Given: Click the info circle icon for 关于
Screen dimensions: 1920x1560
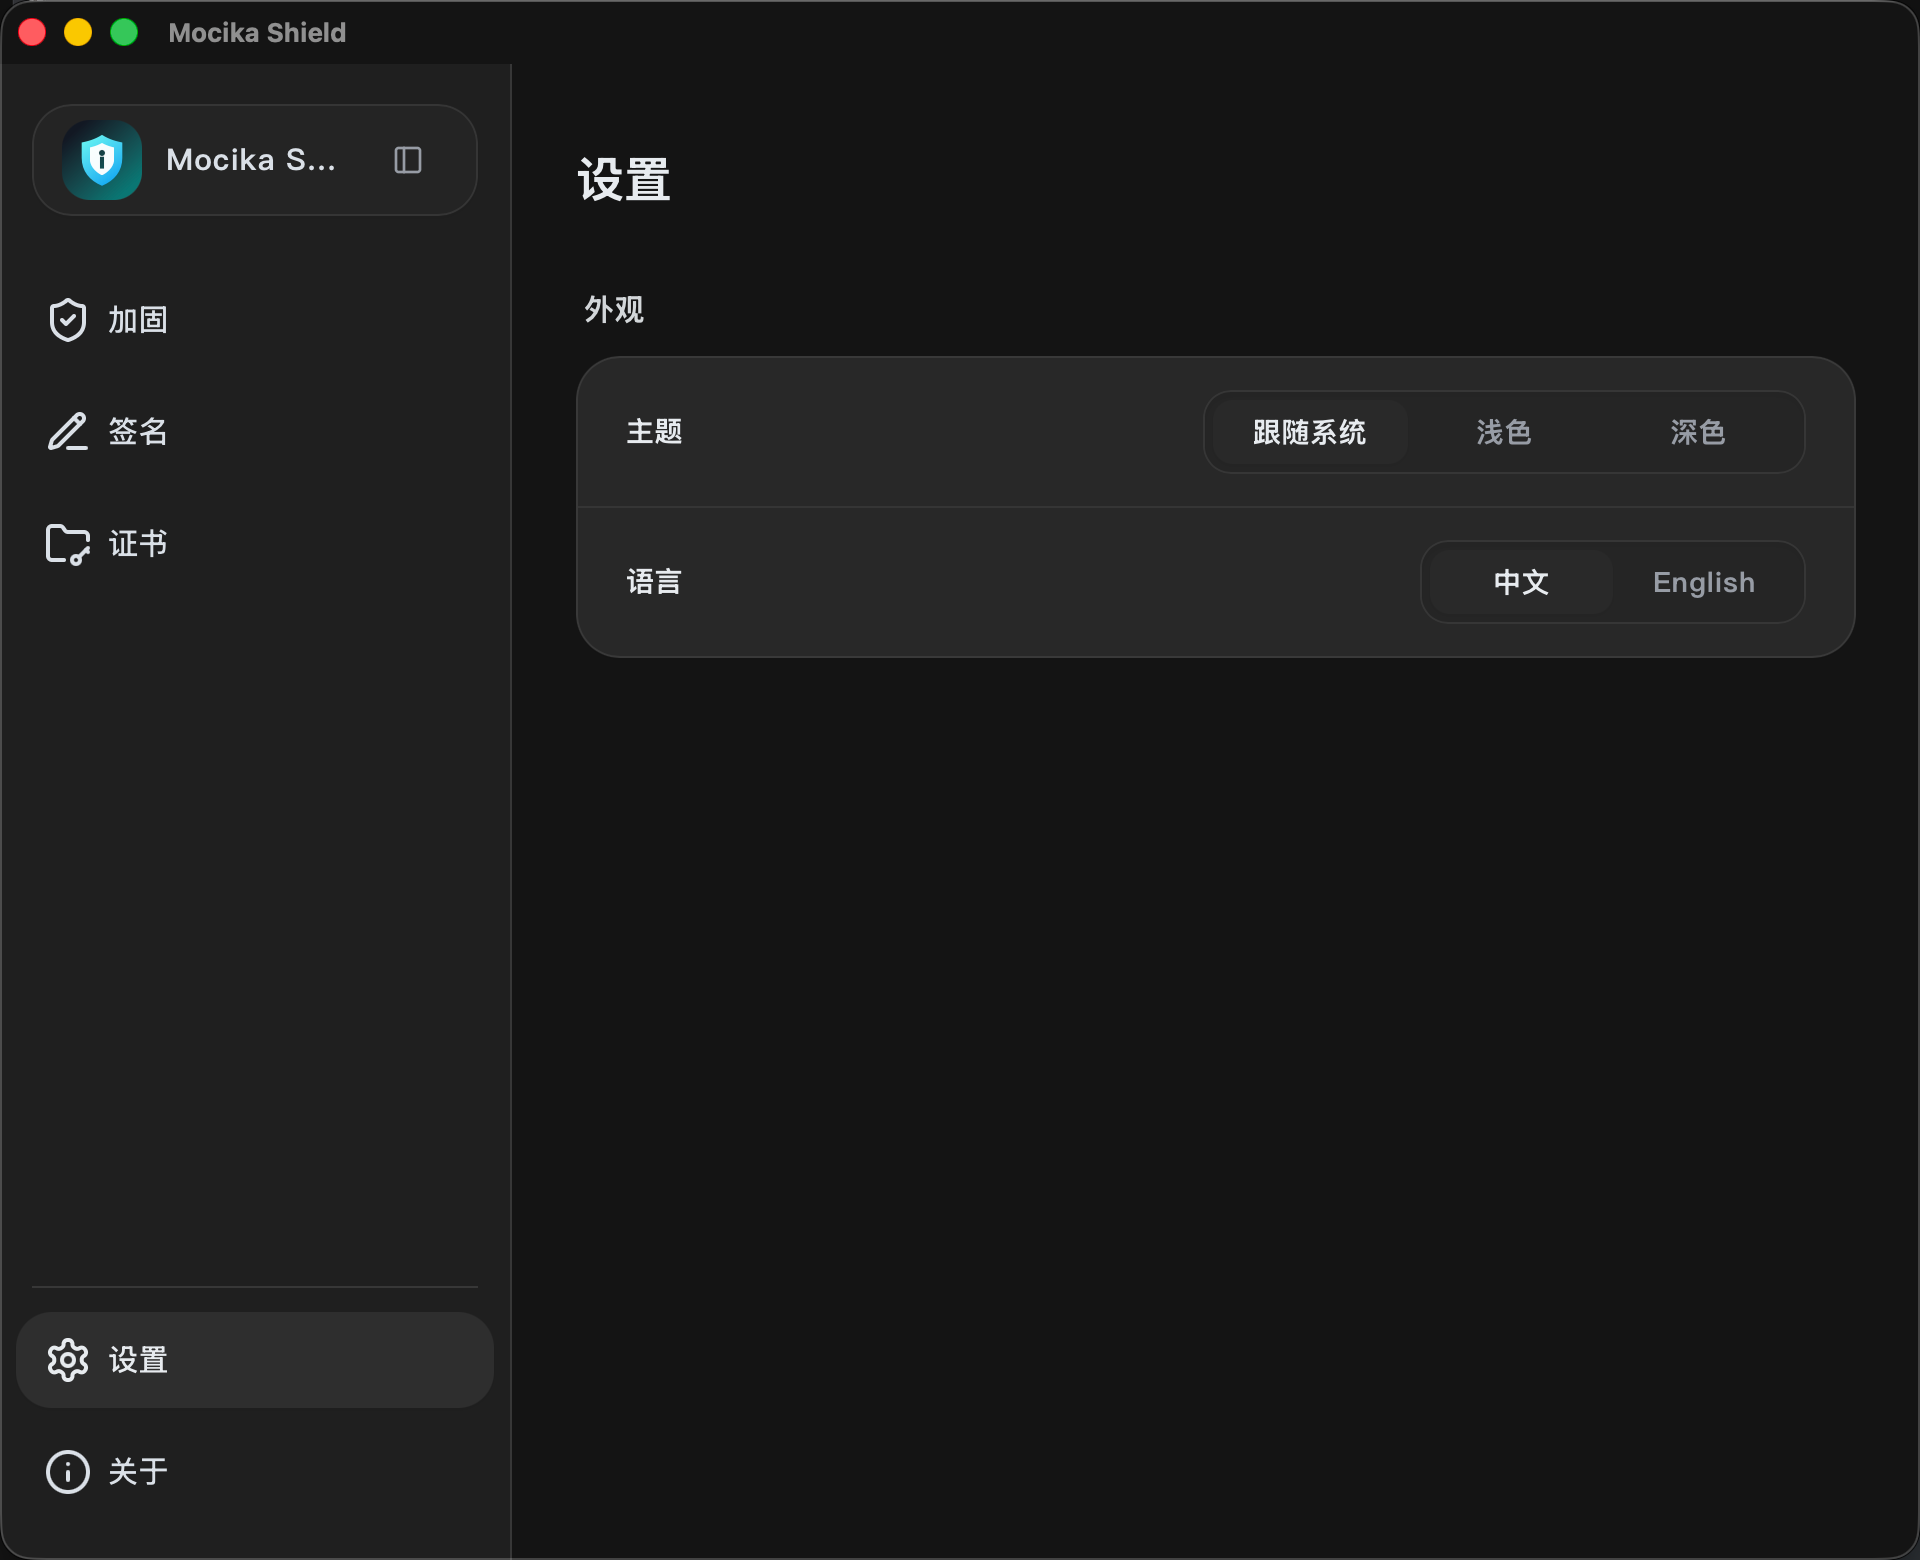Looking at the screenshot, I should click(x=68, y=1472).
